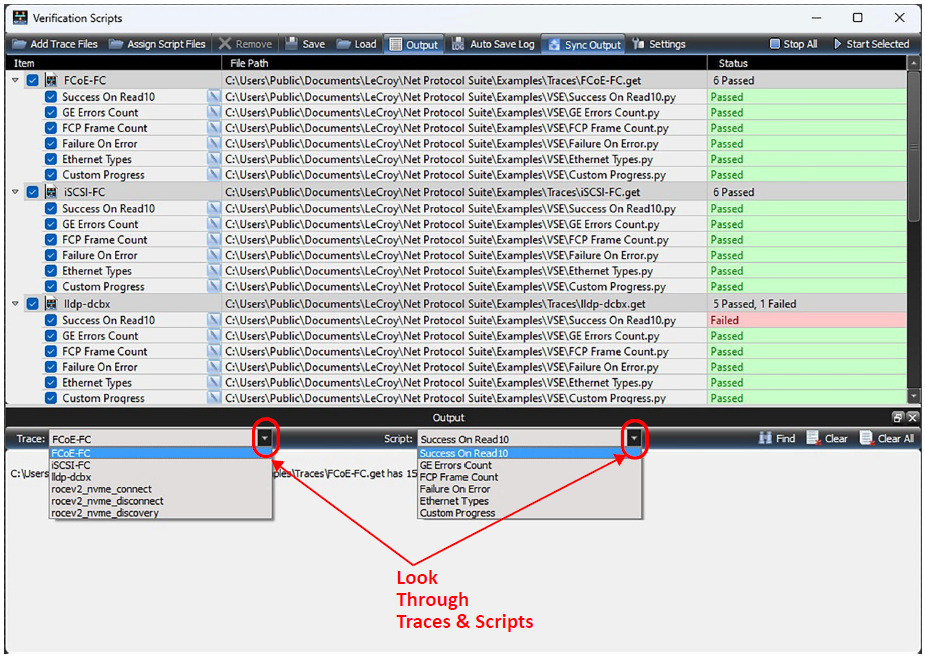
Task: Uncheck Failure On Error under iSCSI-FC
Action: tap(51, 255)
